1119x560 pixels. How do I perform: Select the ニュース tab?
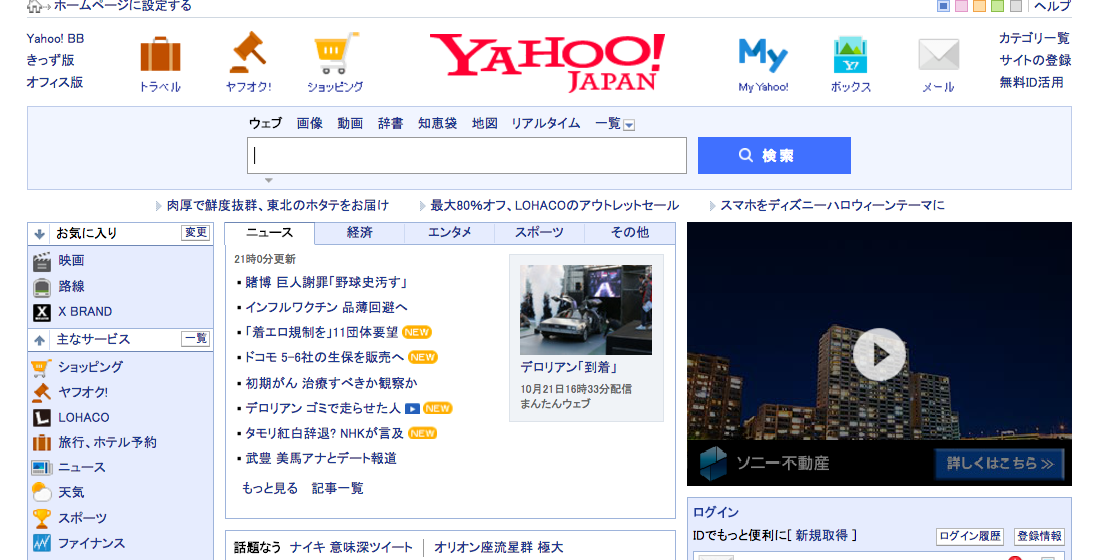[x=270, y=233]
